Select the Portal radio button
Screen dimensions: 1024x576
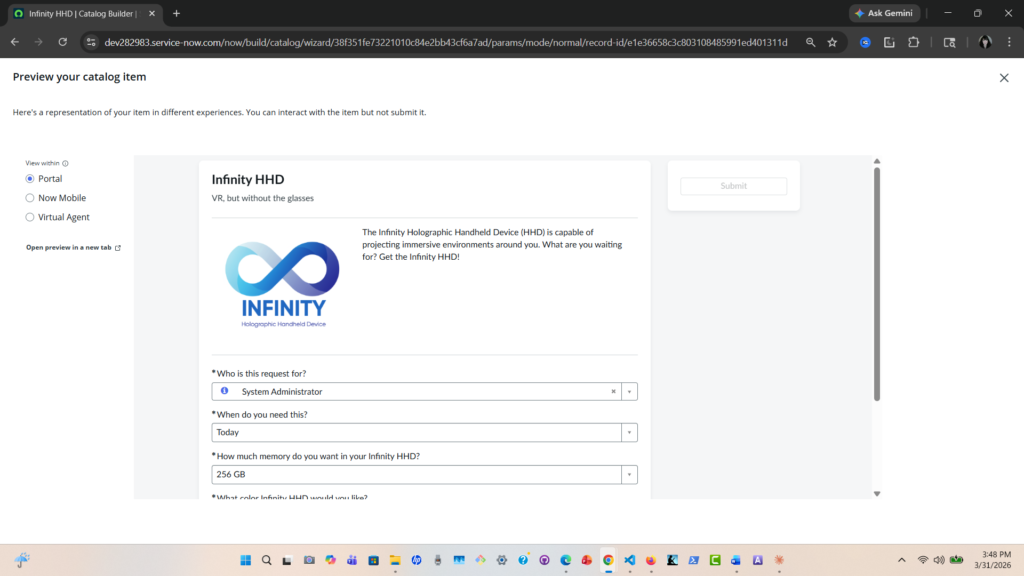point(30,179)
